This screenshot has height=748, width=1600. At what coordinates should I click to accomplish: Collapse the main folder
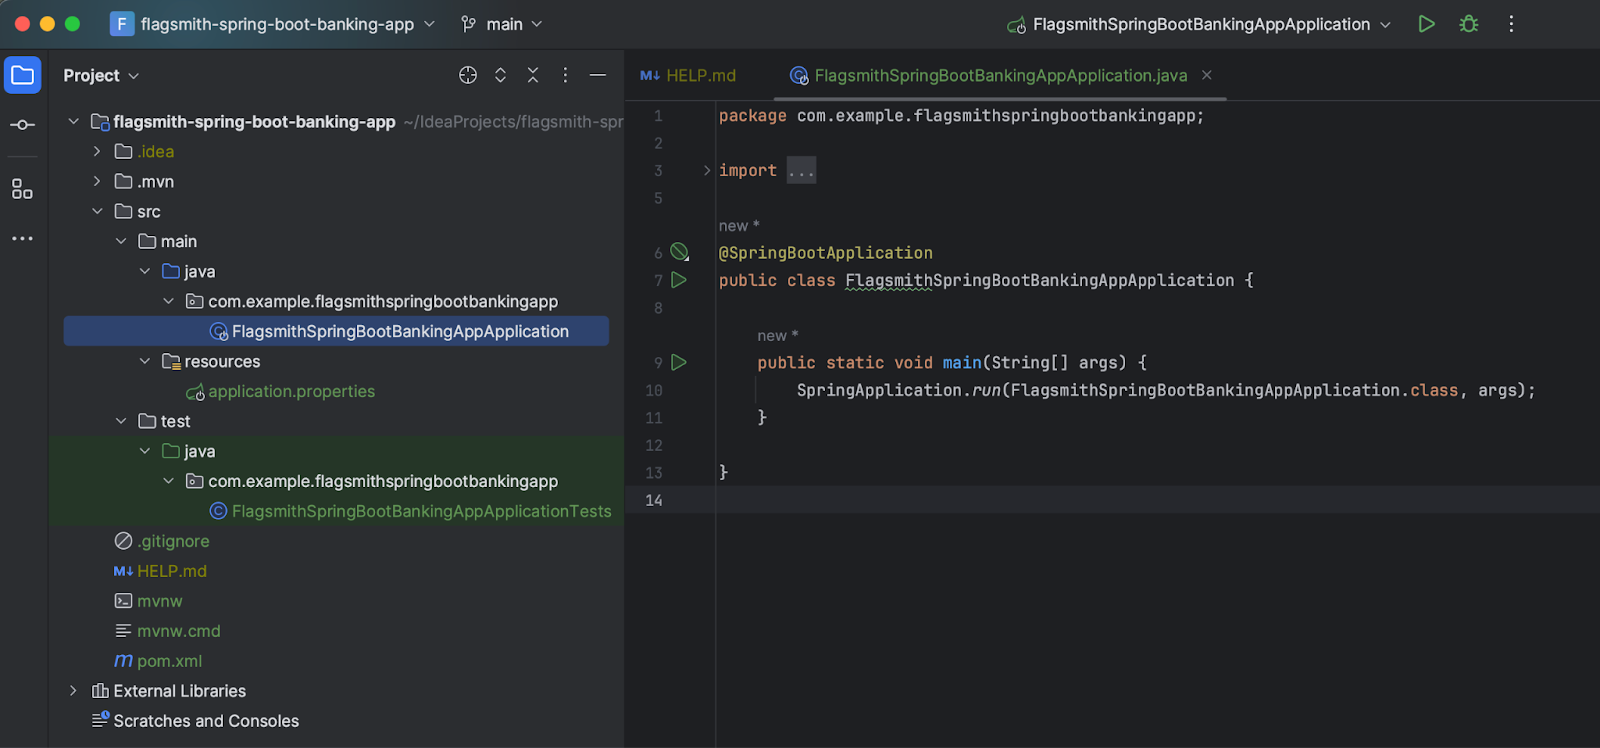pos(121,241)
